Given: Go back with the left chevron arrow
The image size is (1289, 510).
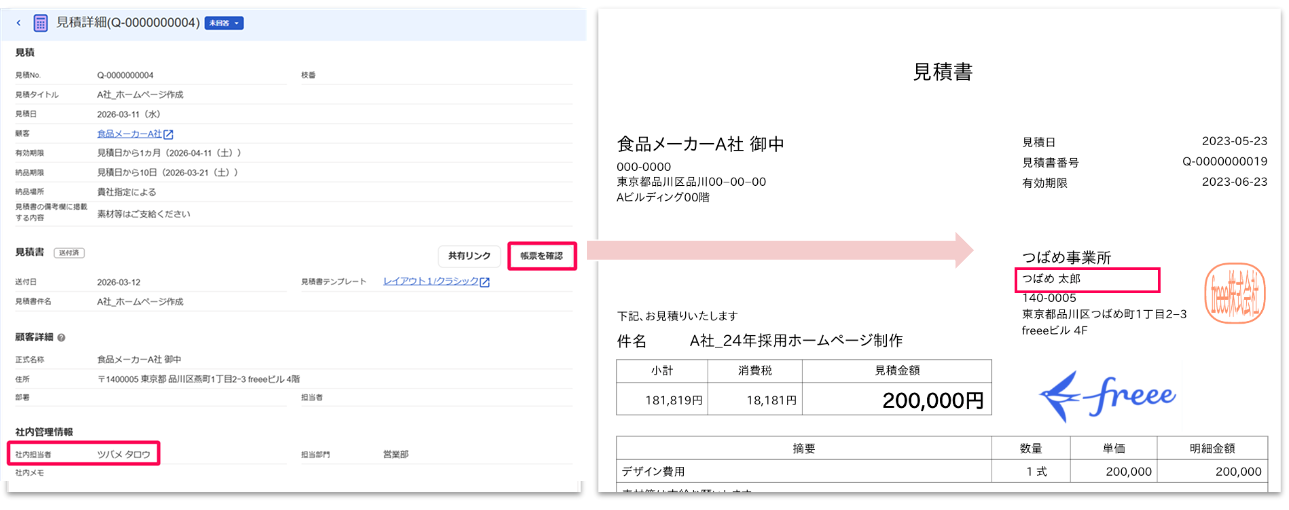Looking at the screenshot, I should pos(18,22).
